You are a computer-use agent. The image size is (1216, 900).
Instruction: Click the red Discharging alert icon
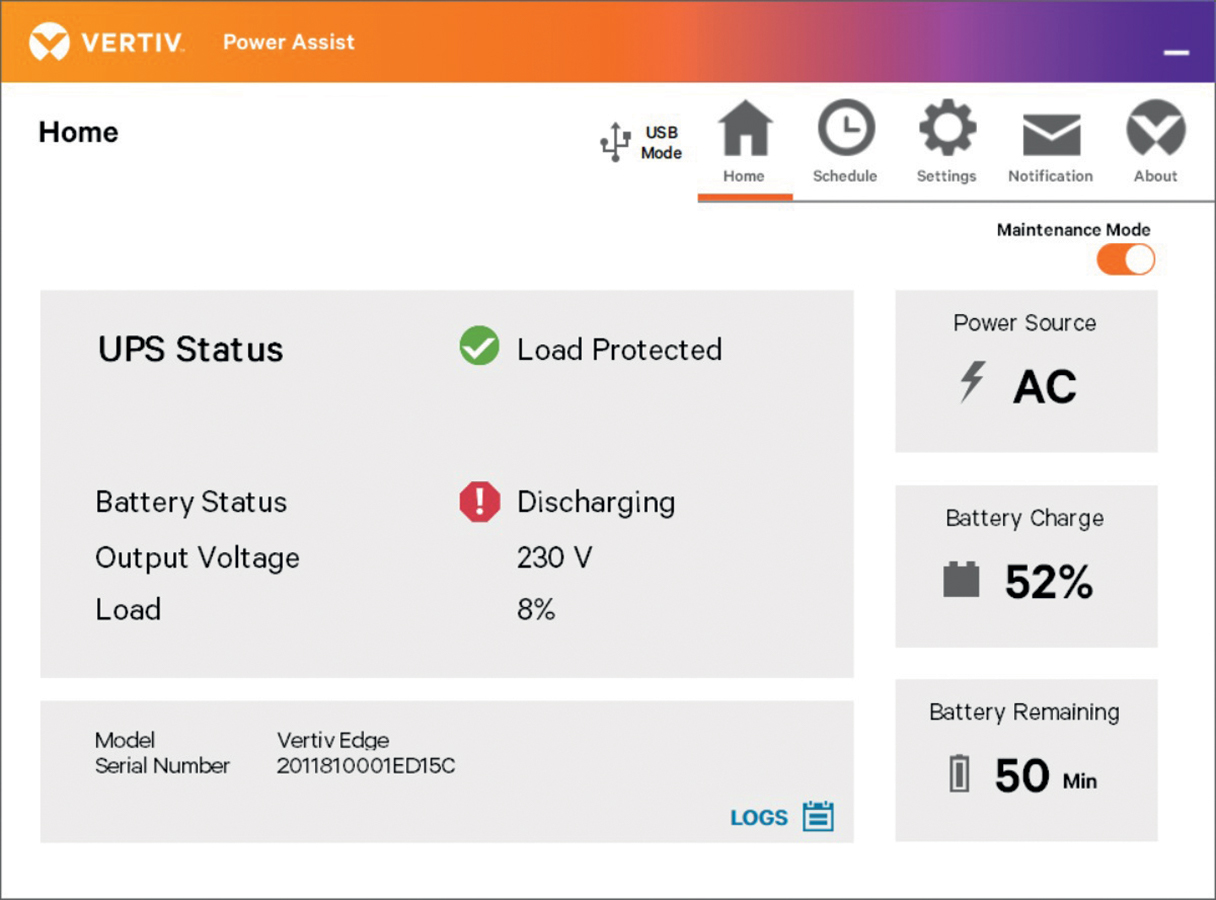coord(479,502)
